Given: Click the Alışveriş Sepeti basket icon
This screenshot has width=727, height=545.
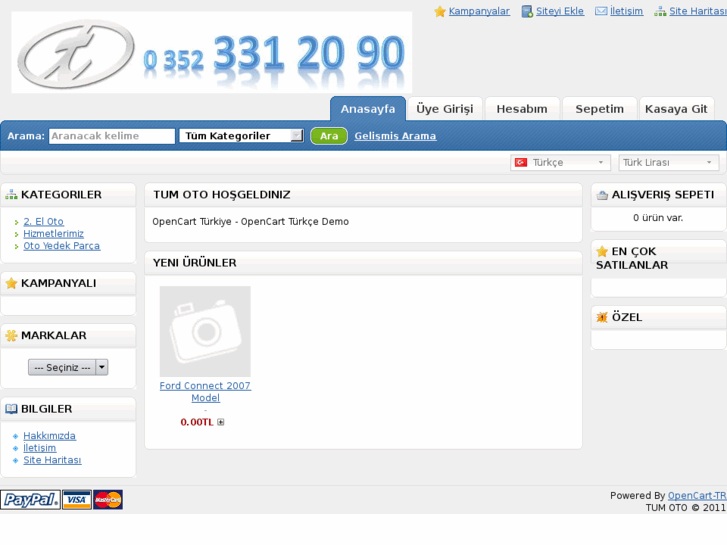Looking at the screenshot, I should [x=602, y=195].
